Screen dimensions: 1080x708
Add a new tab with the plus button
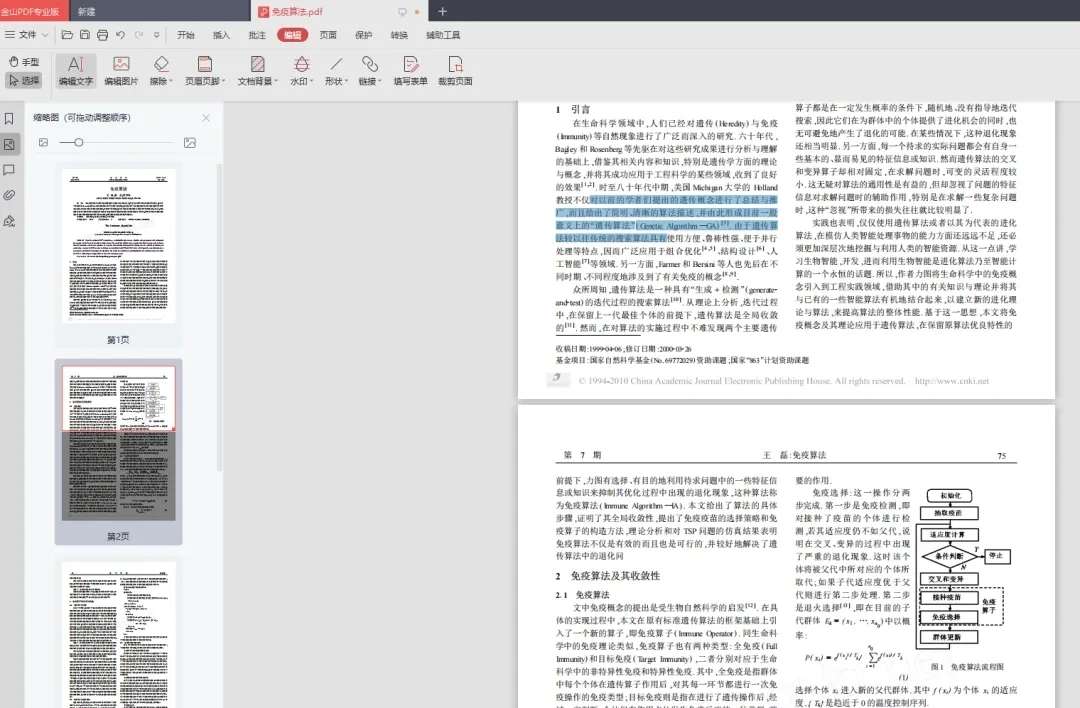[x=442, y=12]
